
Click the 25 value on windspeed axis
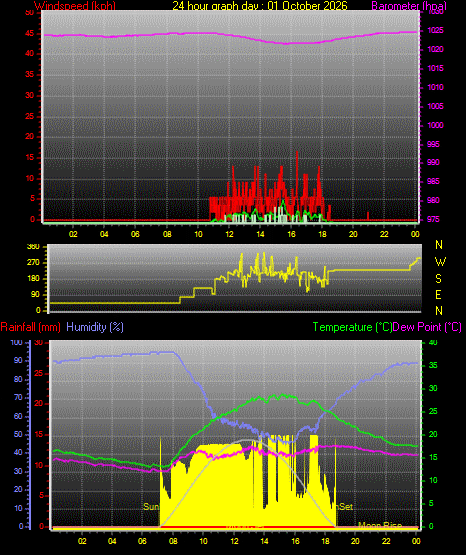(30, 116)
